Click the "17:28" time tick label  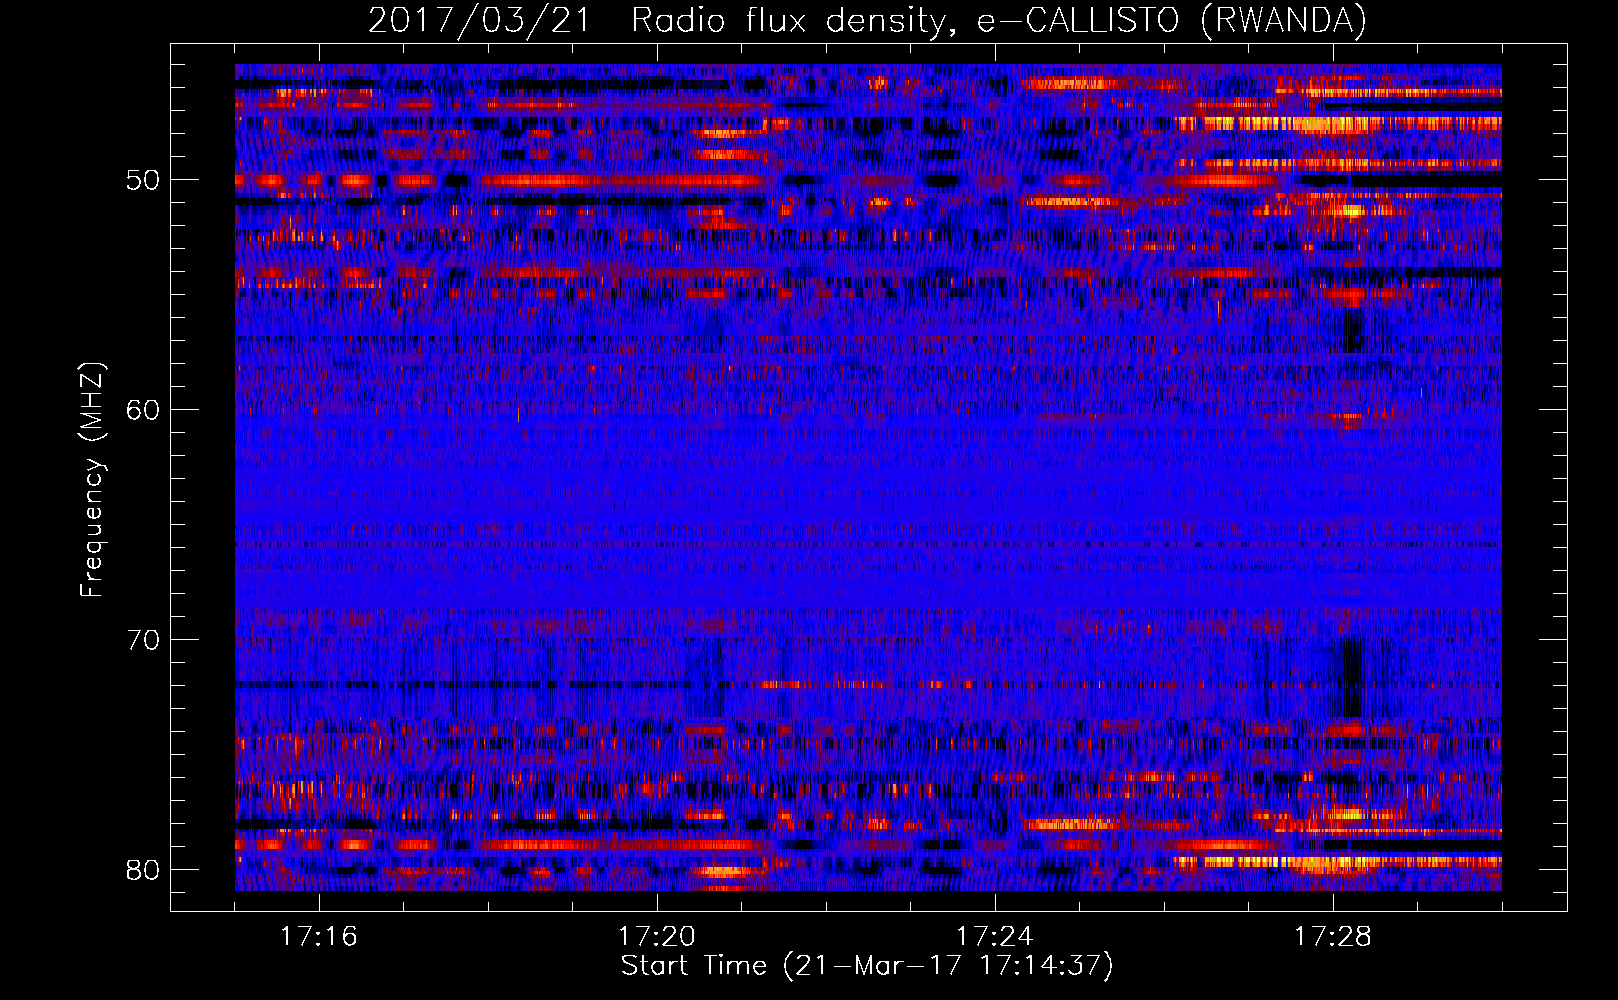(x=1333, y=937)
